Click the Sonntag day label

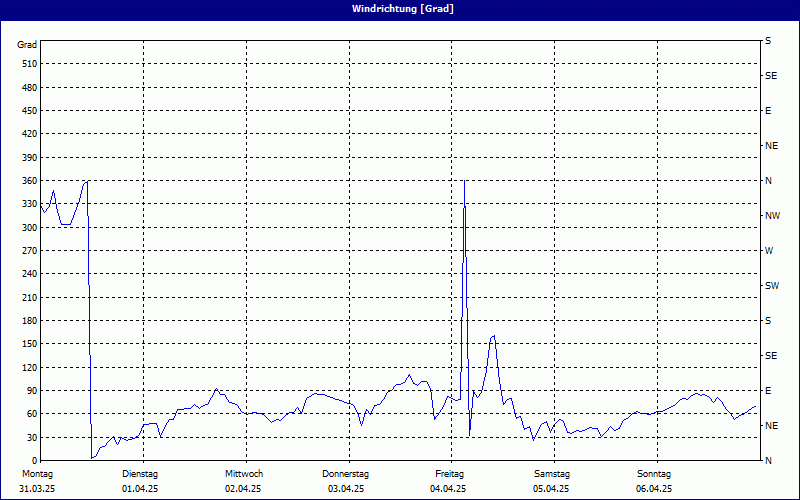[x=654, y=474]
